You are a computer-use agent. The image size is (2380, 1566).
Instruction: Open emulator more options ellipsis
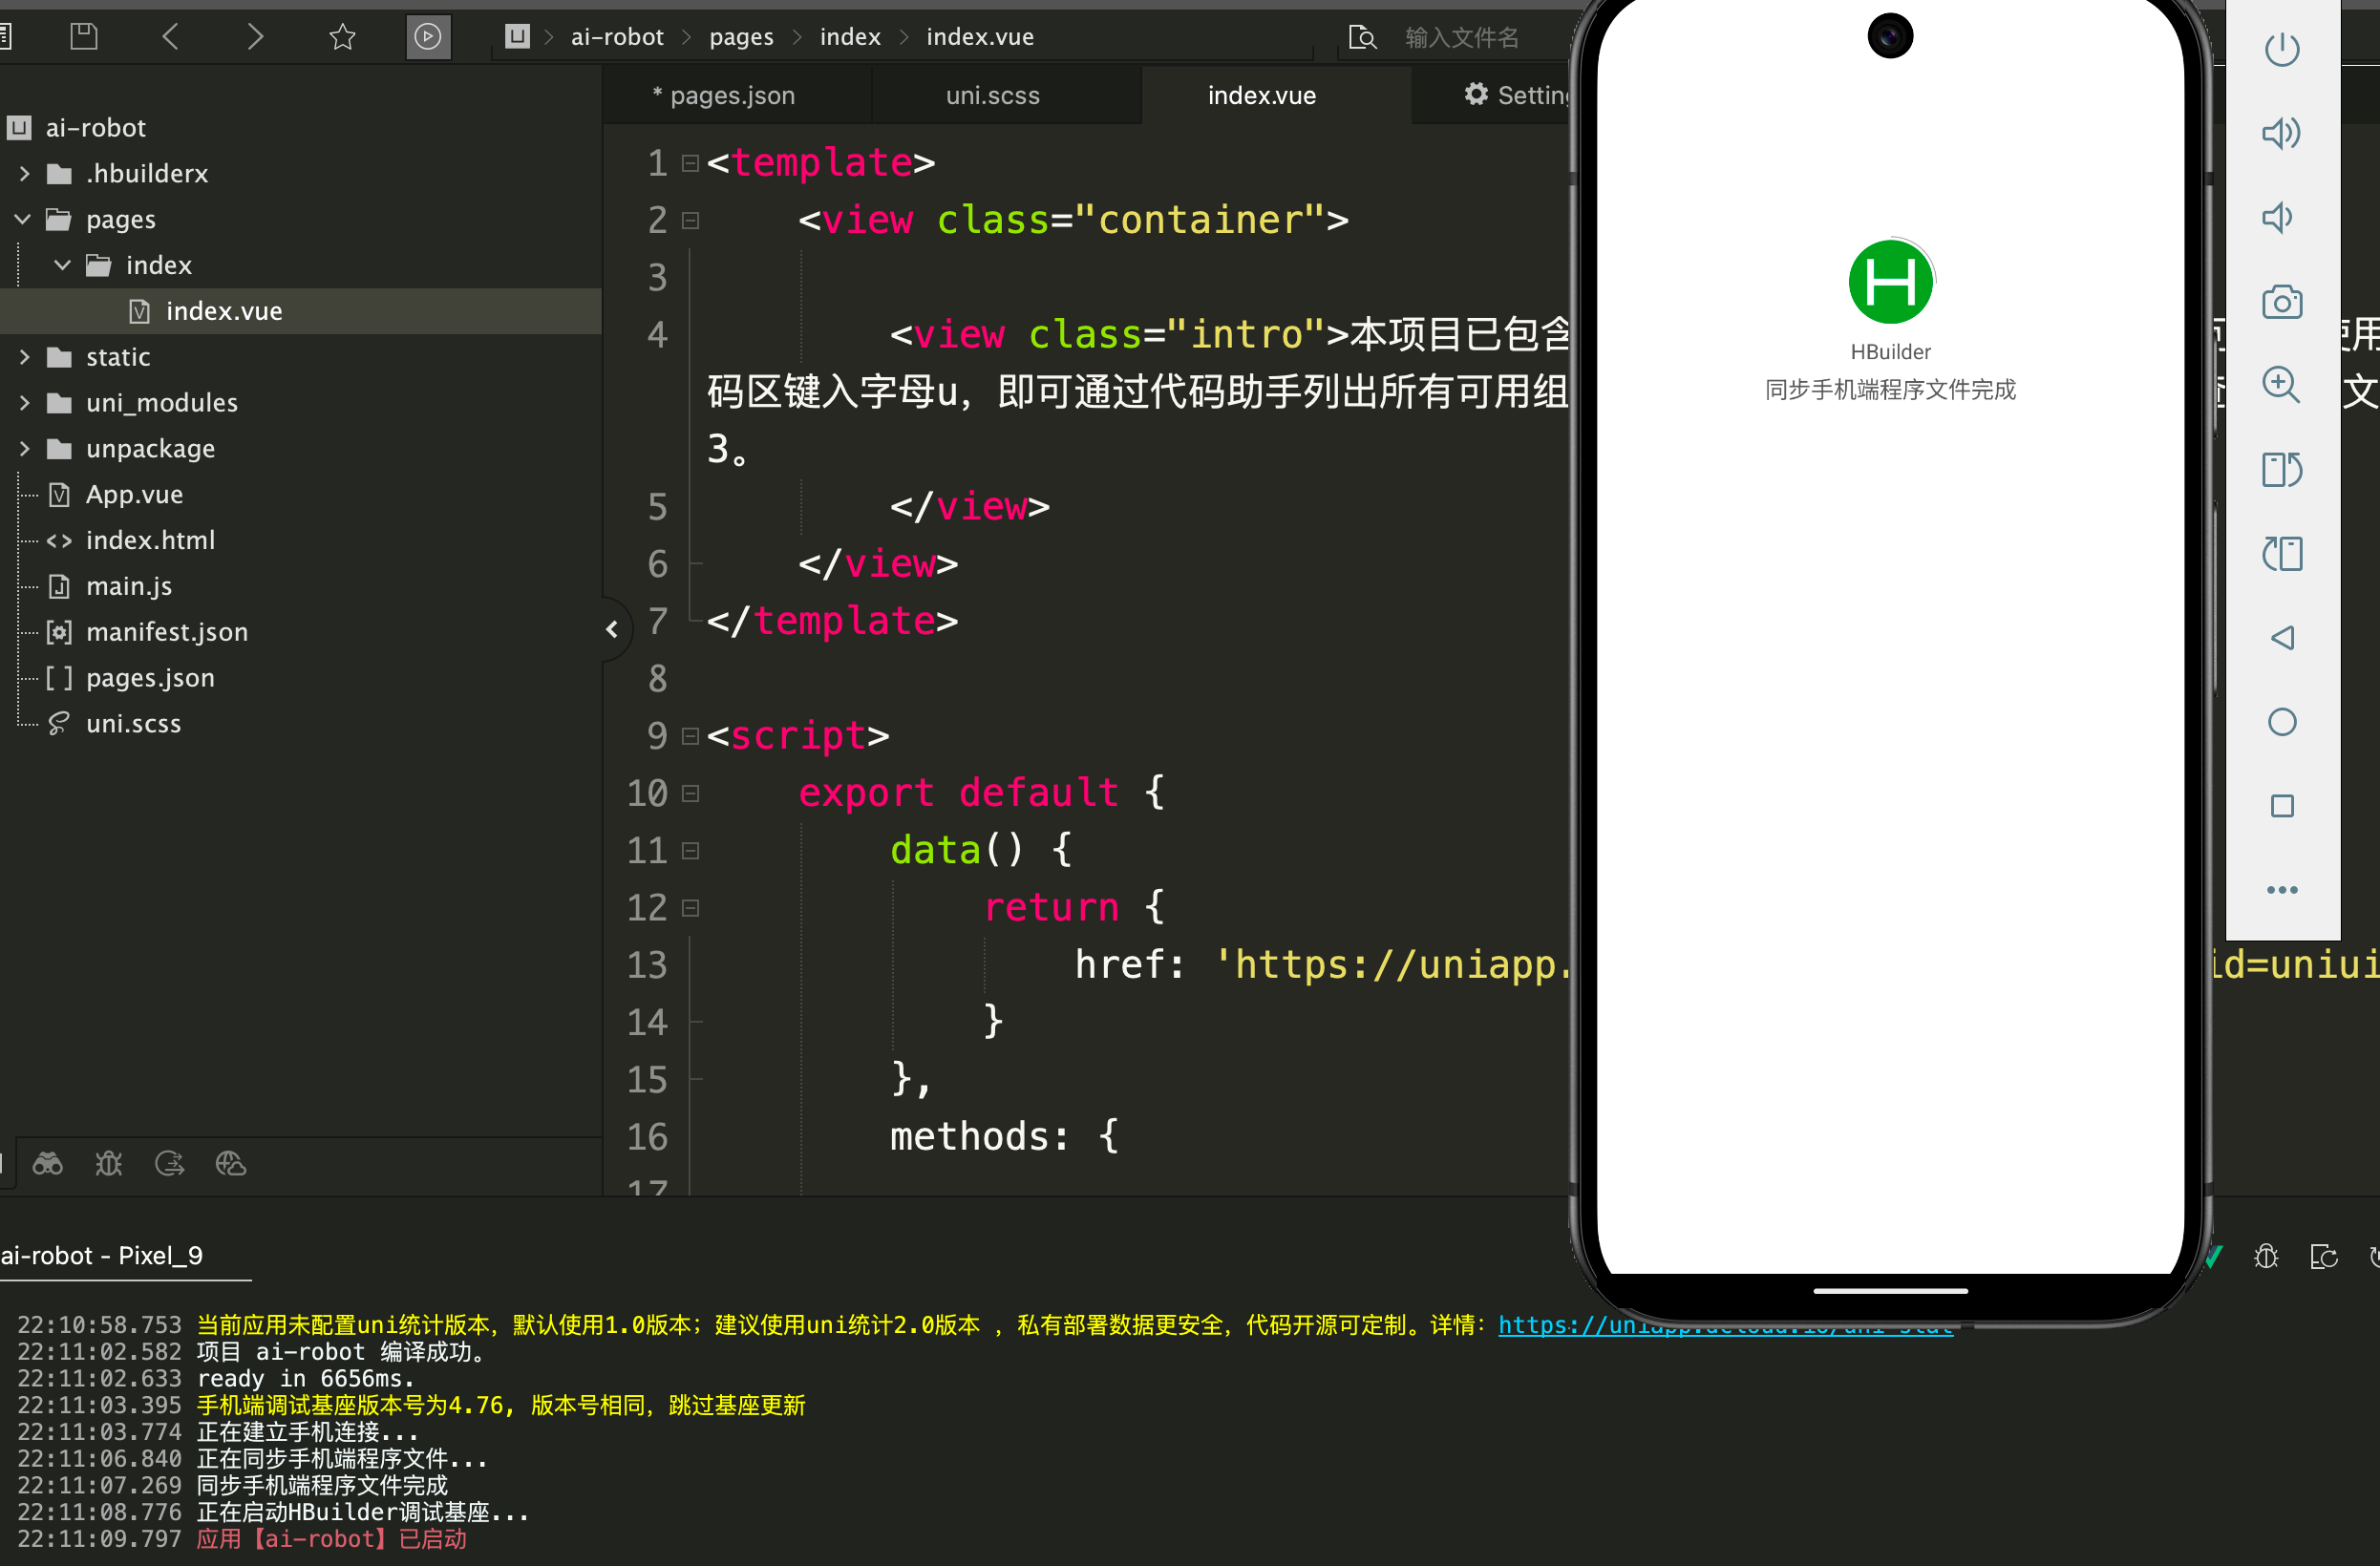(x=2281, y=889)
